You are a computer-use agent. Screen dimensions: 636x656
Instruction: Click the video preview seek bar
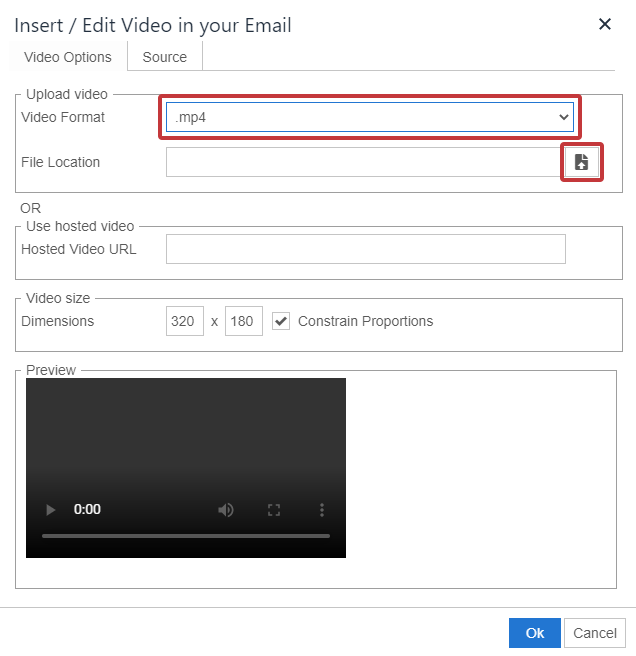(x=185, y=536)
